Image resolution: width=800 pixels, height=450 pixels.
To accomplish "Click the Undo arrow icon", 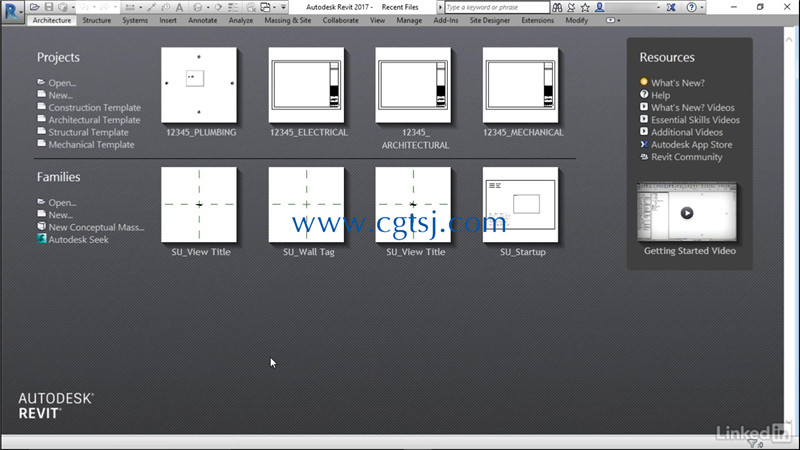I will [x=85, y=7].
